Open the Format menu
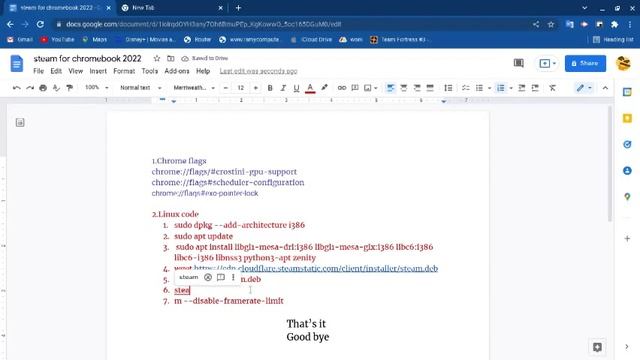This screenshot has height=360, width=640. point(124,71)
